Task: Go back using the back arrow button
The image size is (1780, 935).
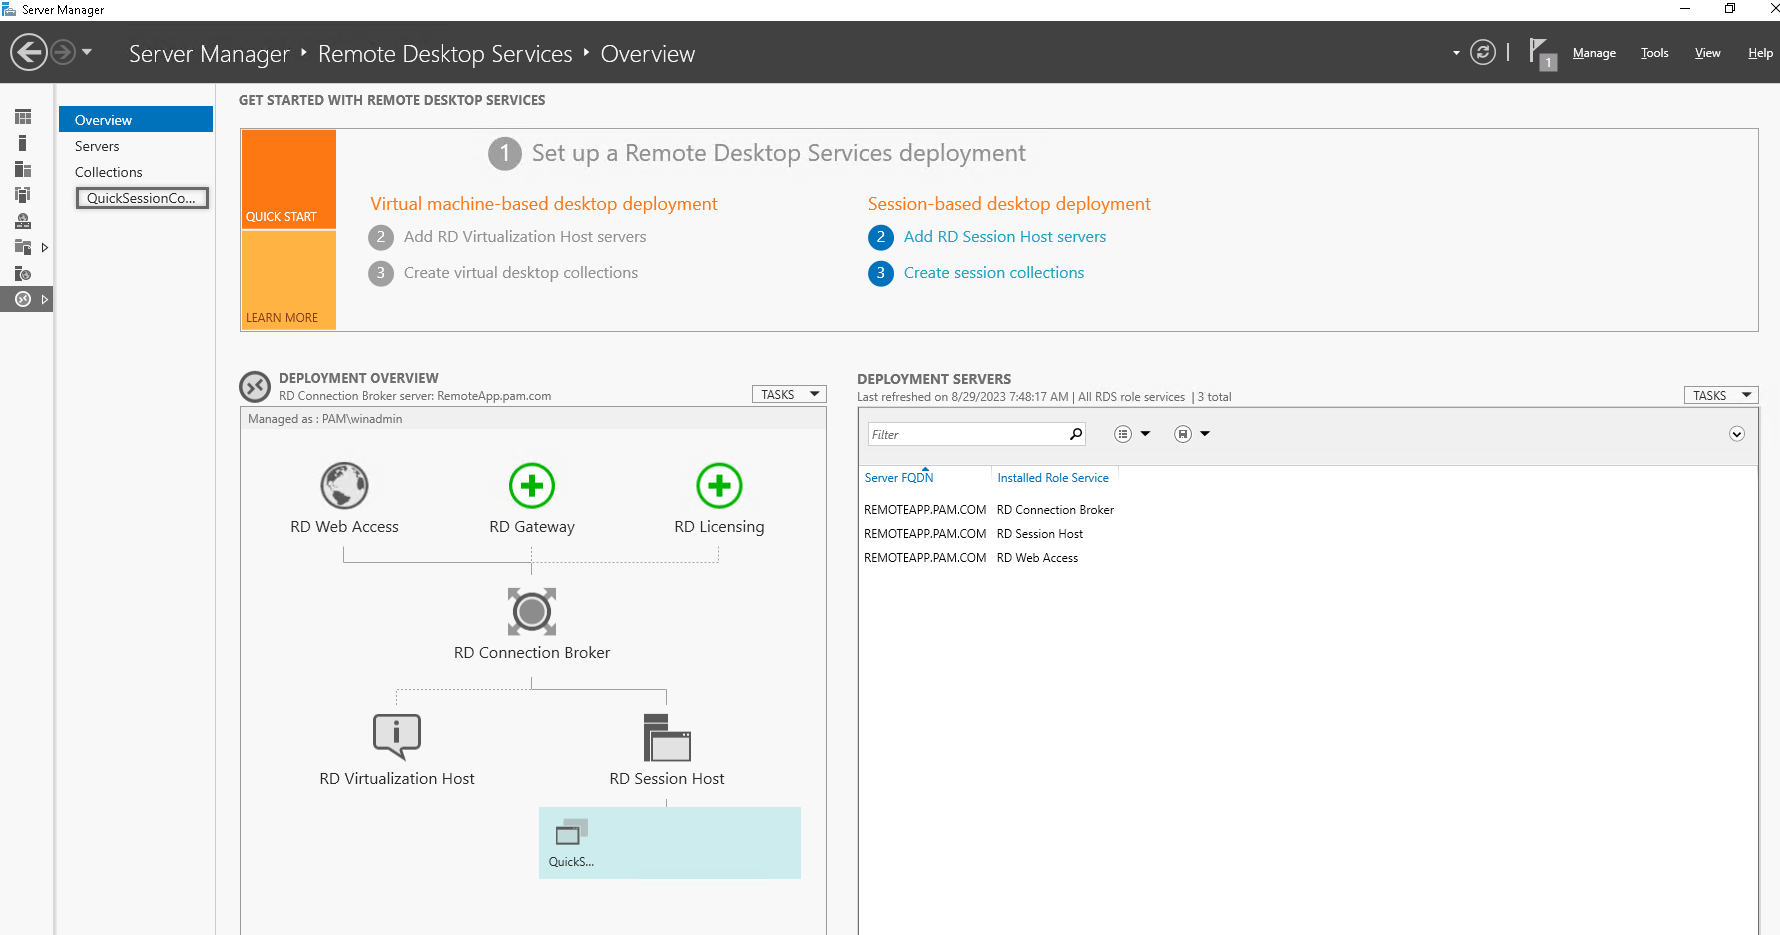Action: point(29,52)
